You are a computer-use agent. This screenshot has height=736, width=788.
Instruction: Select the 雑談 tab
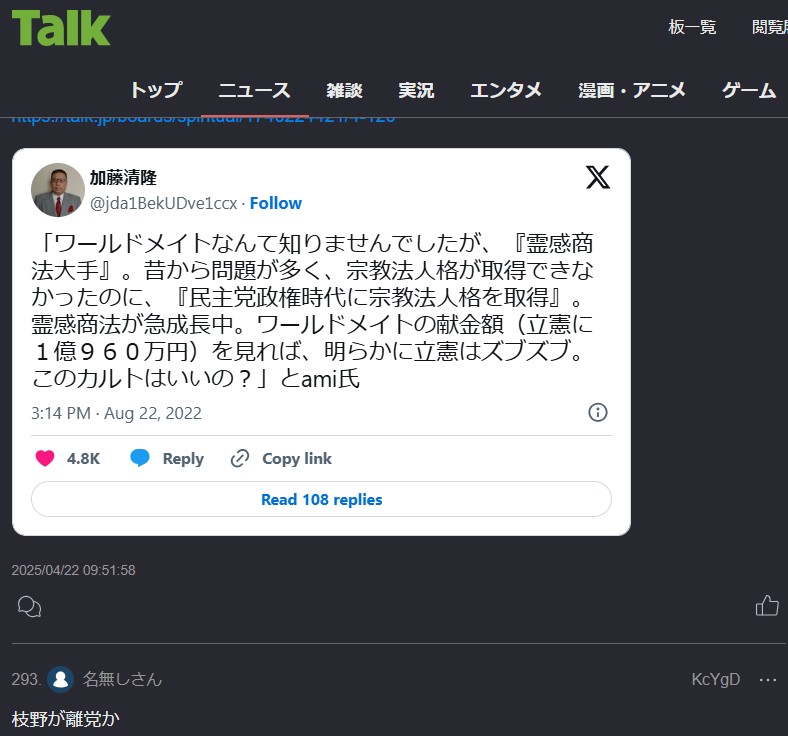[344, 90]
